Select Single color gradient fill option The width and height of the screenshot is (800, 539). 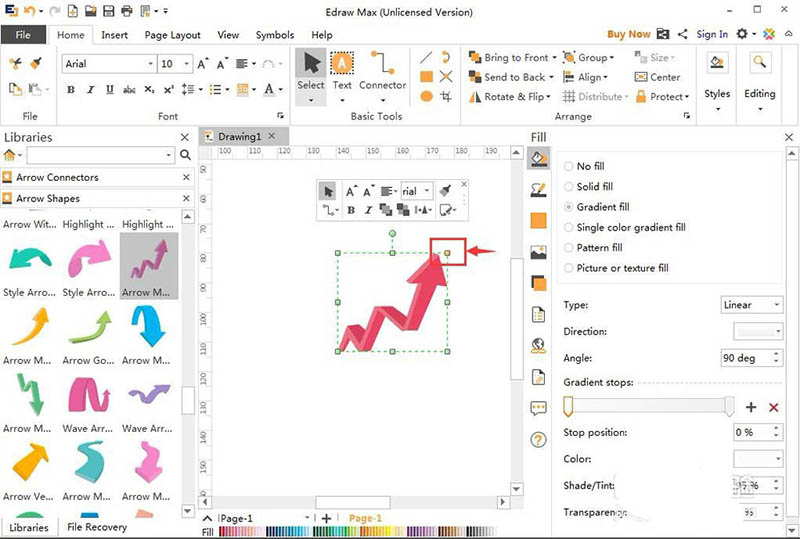624,227
